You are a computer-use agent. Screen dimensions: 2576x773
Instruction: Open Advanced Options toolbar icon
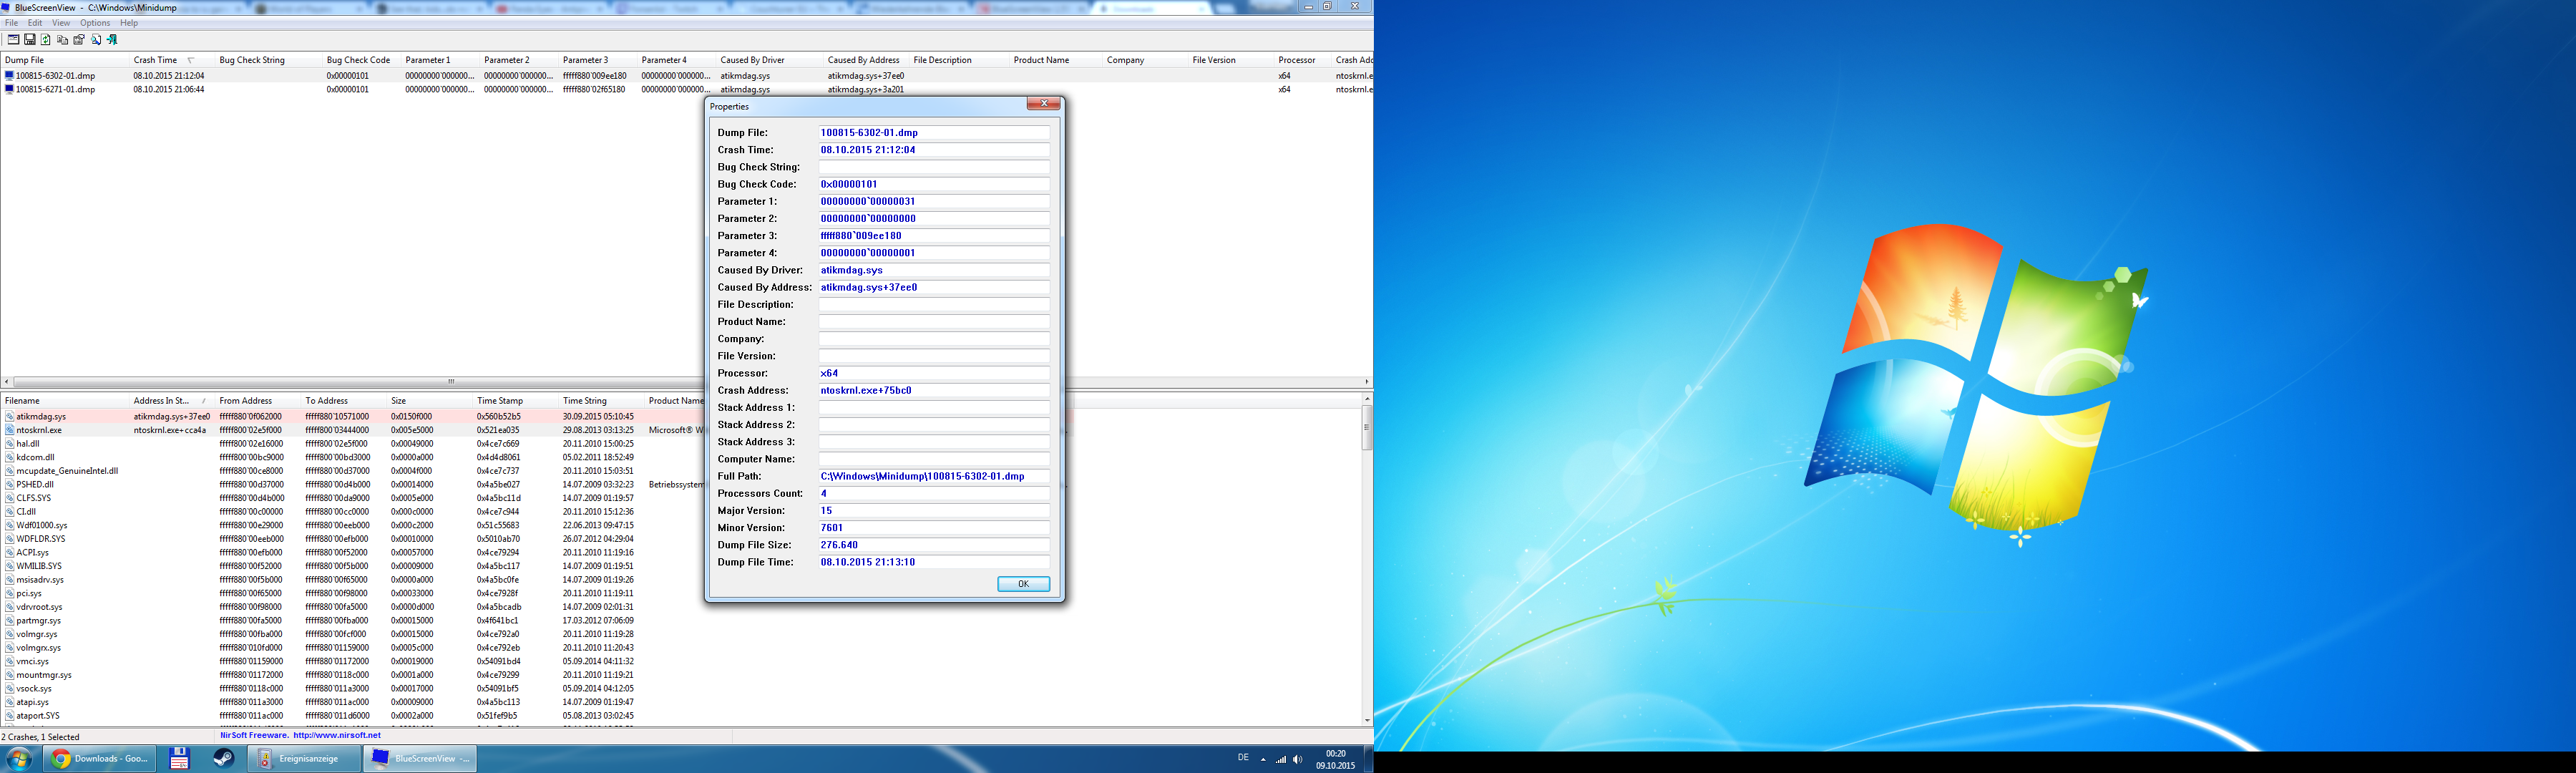click(x=14, y=40)
